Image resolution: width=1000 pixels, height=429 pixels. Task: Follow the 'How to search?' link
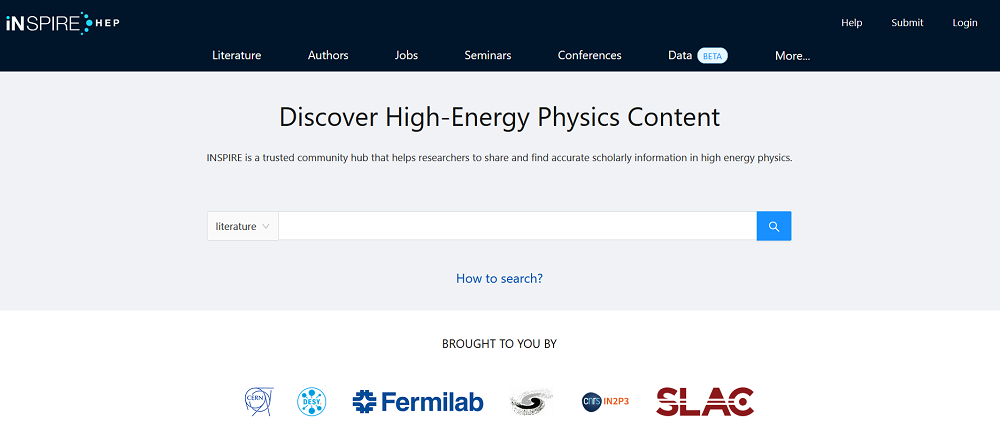tap(499, 278)
